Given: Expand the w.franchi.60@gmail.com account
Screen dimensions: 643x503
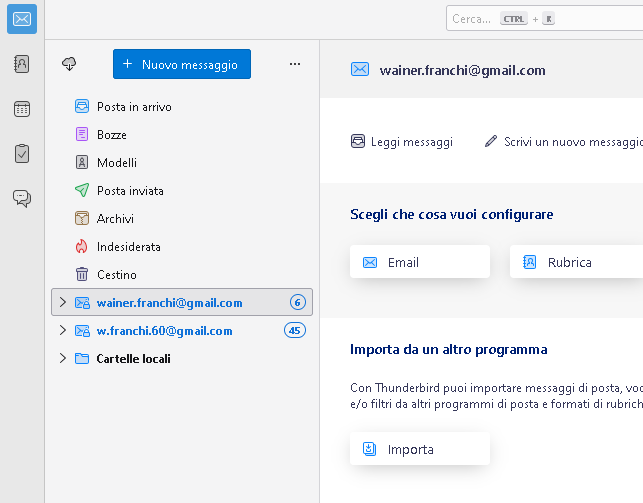Looking at the screenshot, I should click(x=63, y=330).
